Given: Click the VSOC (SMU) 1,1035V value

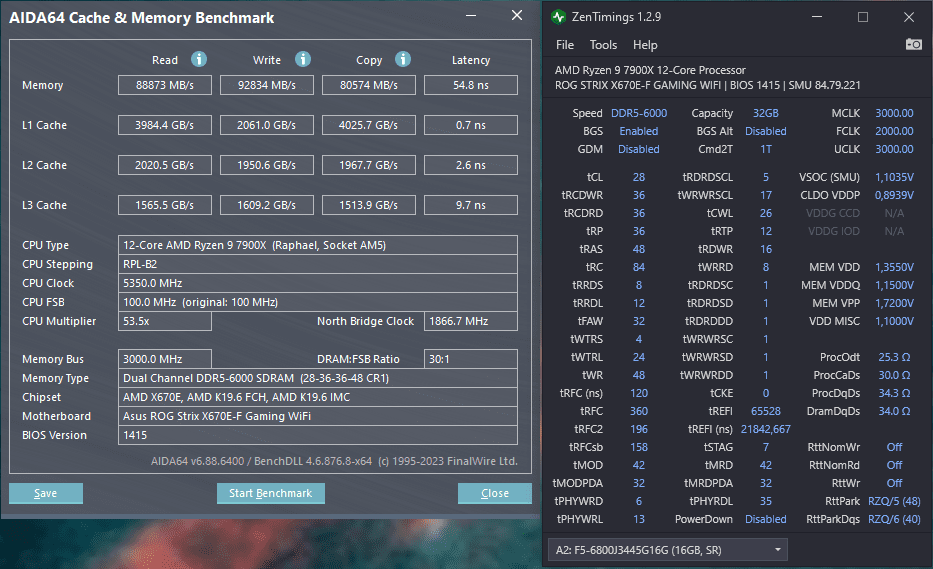Looking at the screenshot, I should pyautogui.click(x=894, y=177).
